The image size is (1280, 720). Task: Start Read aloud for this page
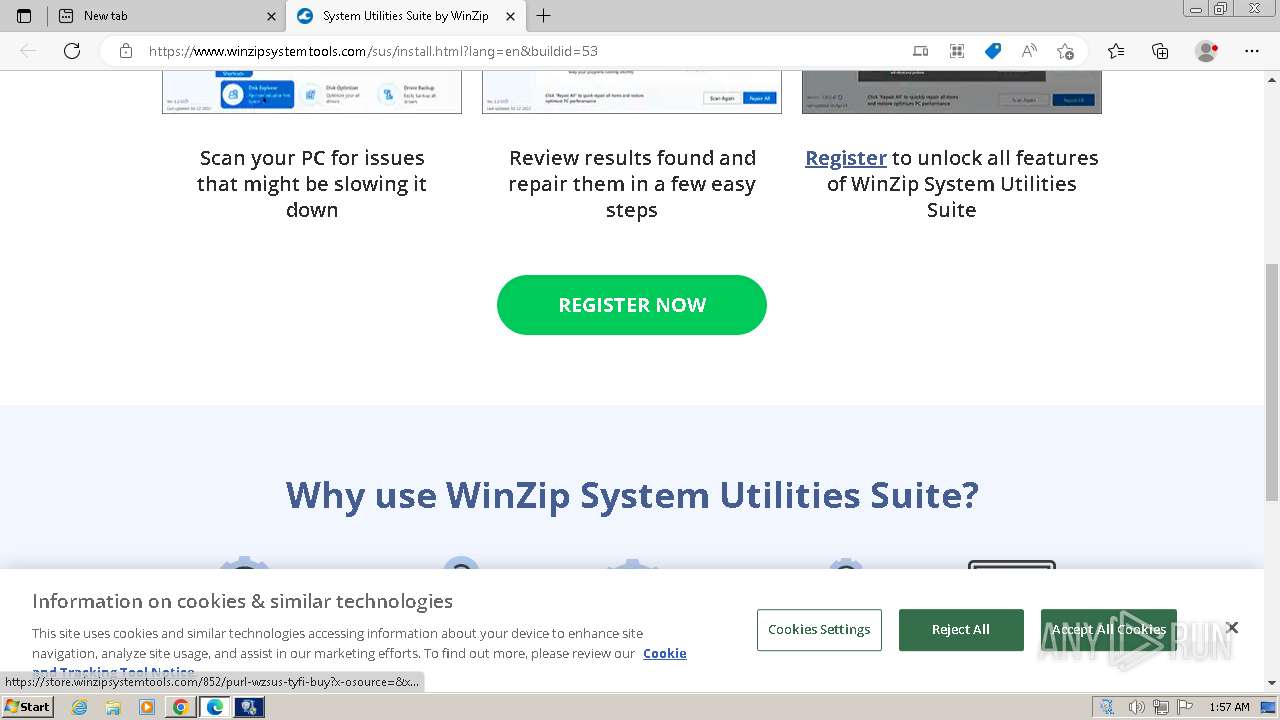pos(1029,51)
